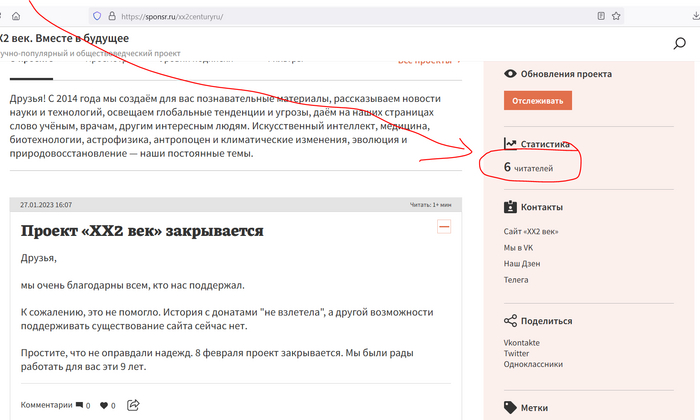Viewport: 700px width, 420px height.
Task: Focus the address bar URL field
Action: click(x=356, y=16)
